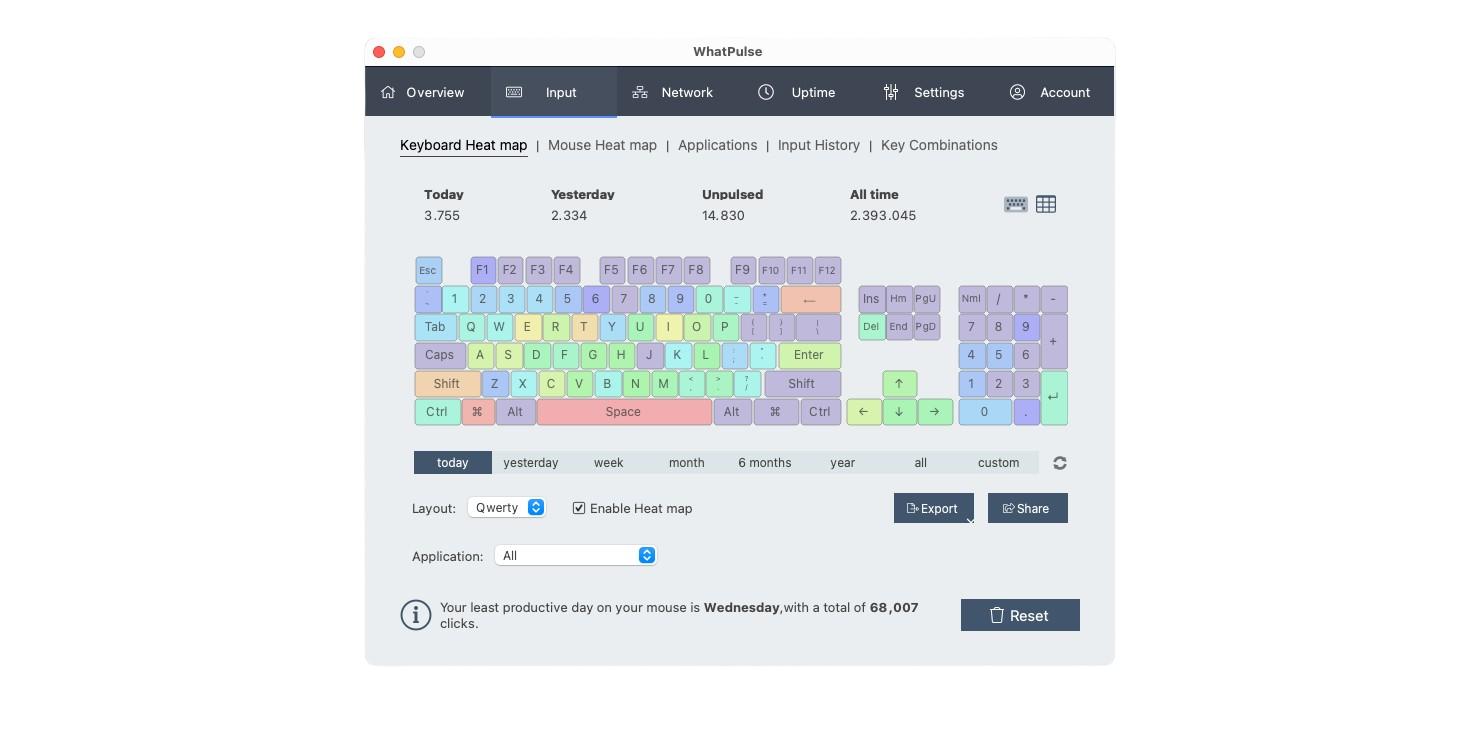The height and width of the screenshot is (740, 1480).
Task: Enable the Heat map checkbox
Action: (x=579, y=508)
